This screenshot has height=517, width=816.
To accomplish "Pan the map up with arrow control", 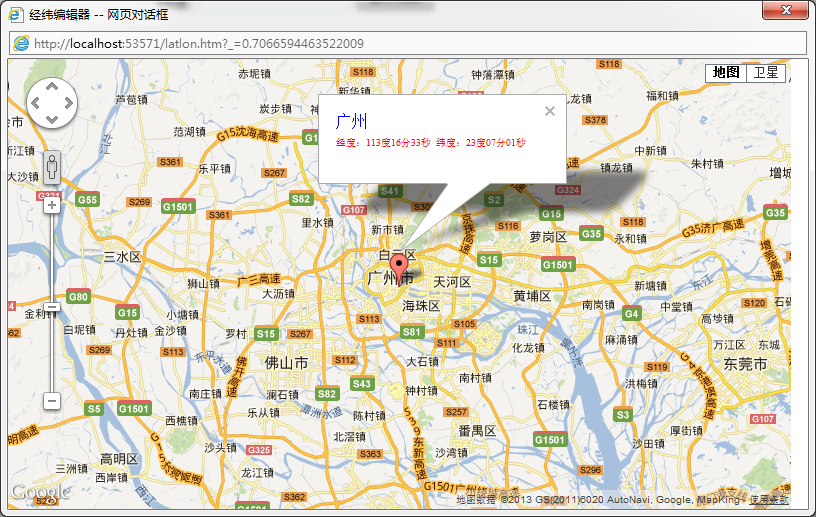I will coord(52,87).
